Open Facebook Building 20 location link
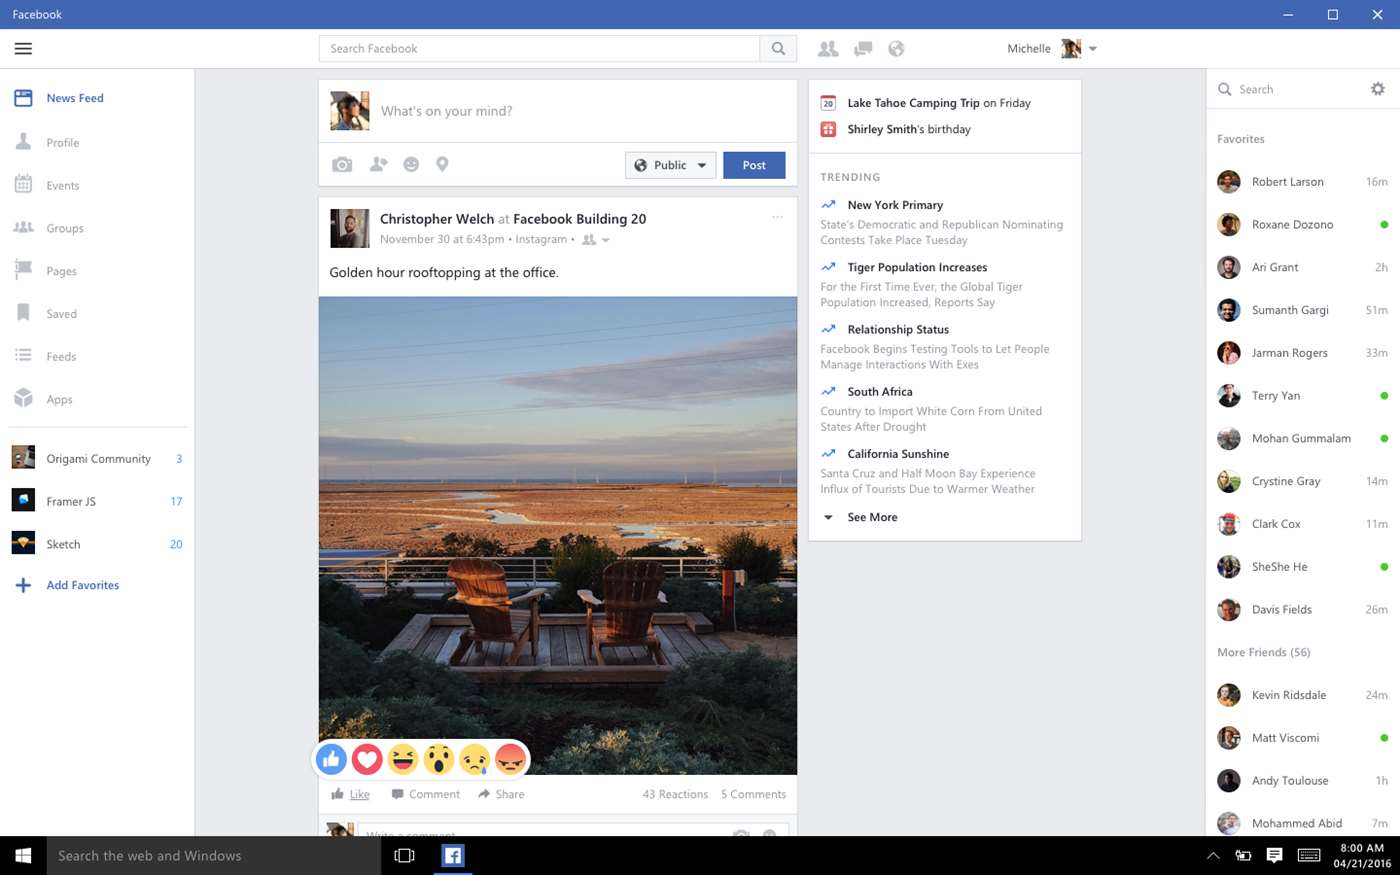1400x875 pixels. coord(579,219)
